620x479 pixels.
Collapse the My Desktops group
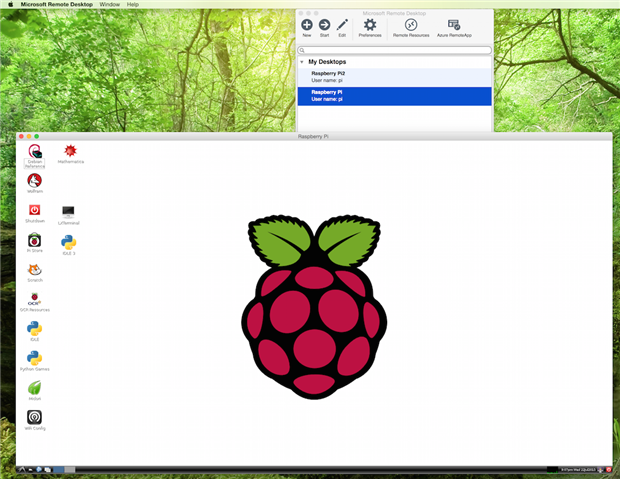(302, 62)
